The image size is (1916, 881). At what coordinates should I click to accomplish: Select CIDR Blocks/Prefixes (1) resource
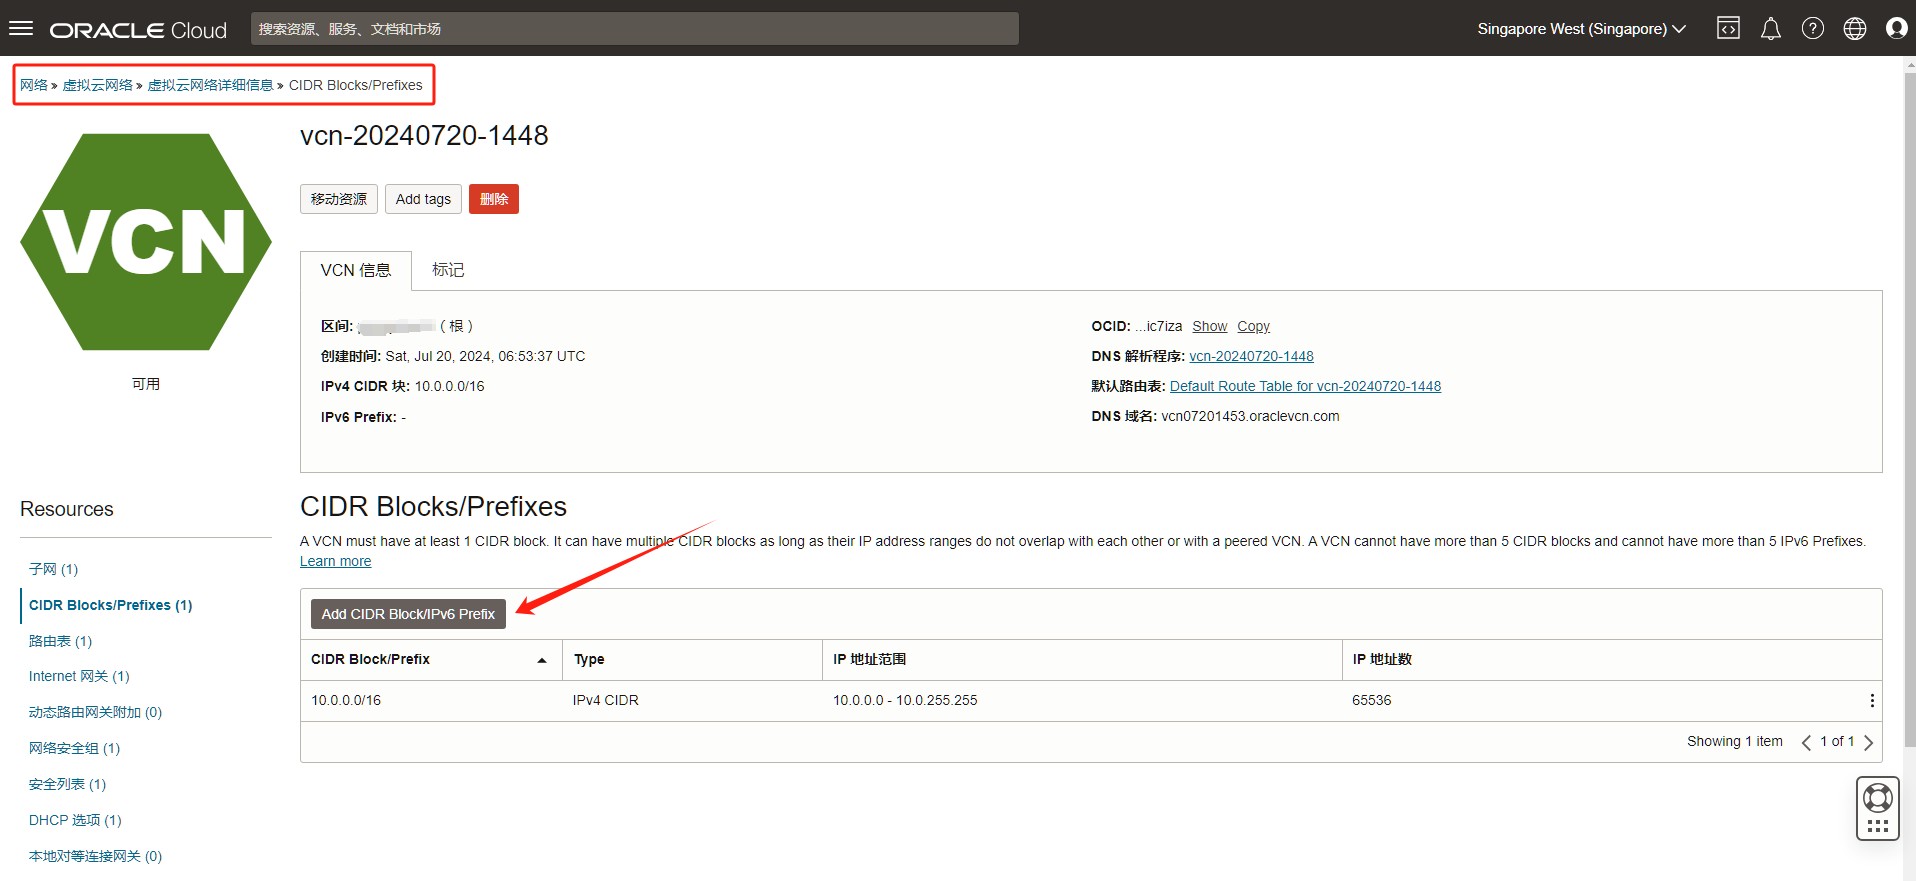[110, 606]
